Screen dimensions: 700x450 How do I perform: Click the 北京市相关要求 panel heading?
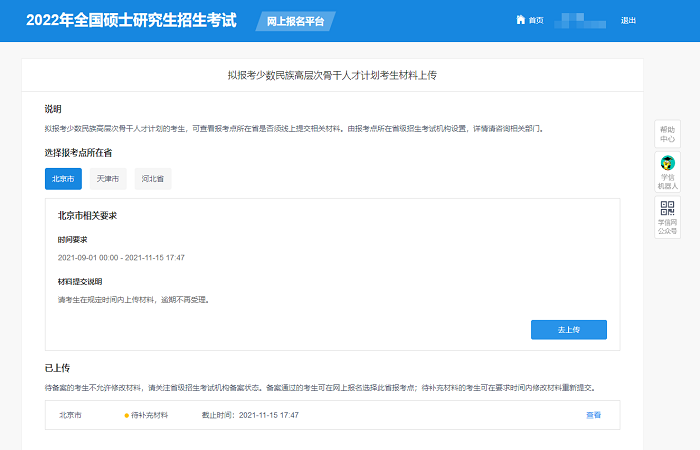coord(95,215)
